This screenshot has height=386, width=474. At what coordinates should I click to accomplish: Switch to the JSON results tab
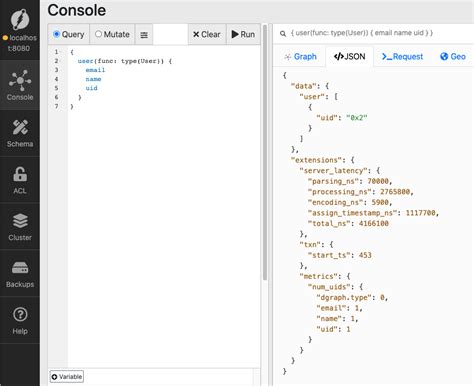pyautogui.click(x=349, y=57)
